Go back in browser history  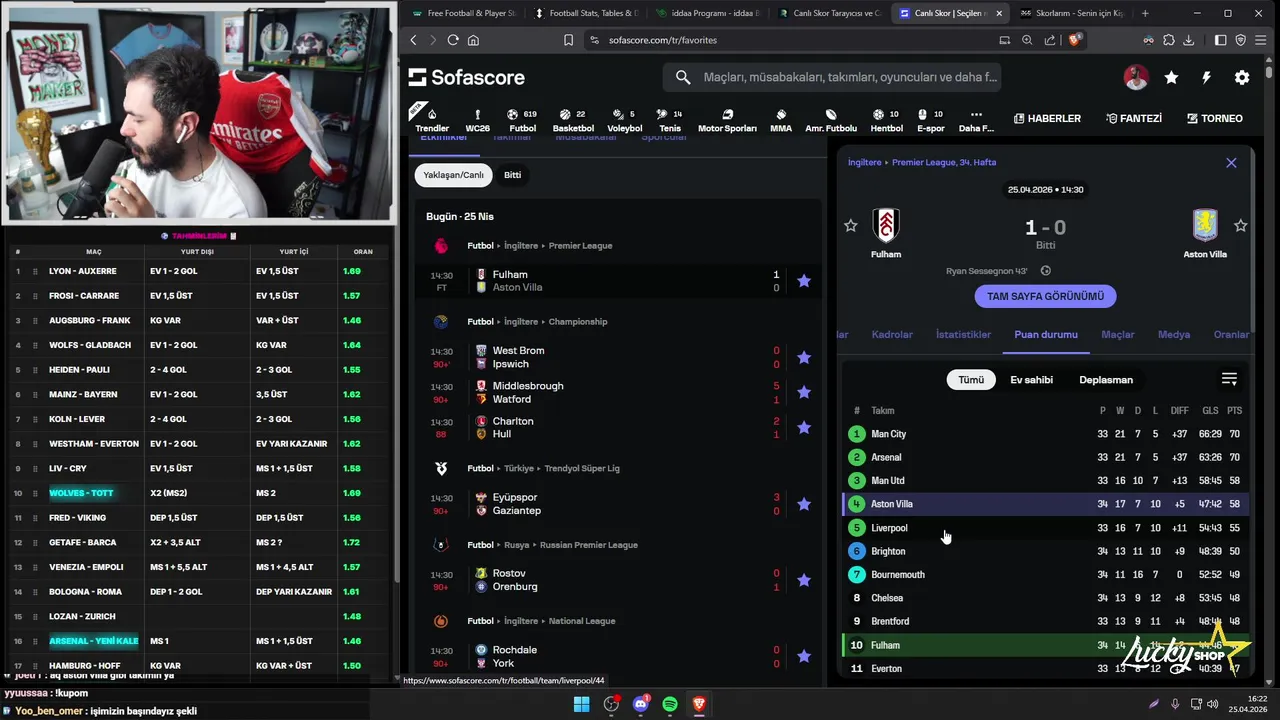(414, 40)
